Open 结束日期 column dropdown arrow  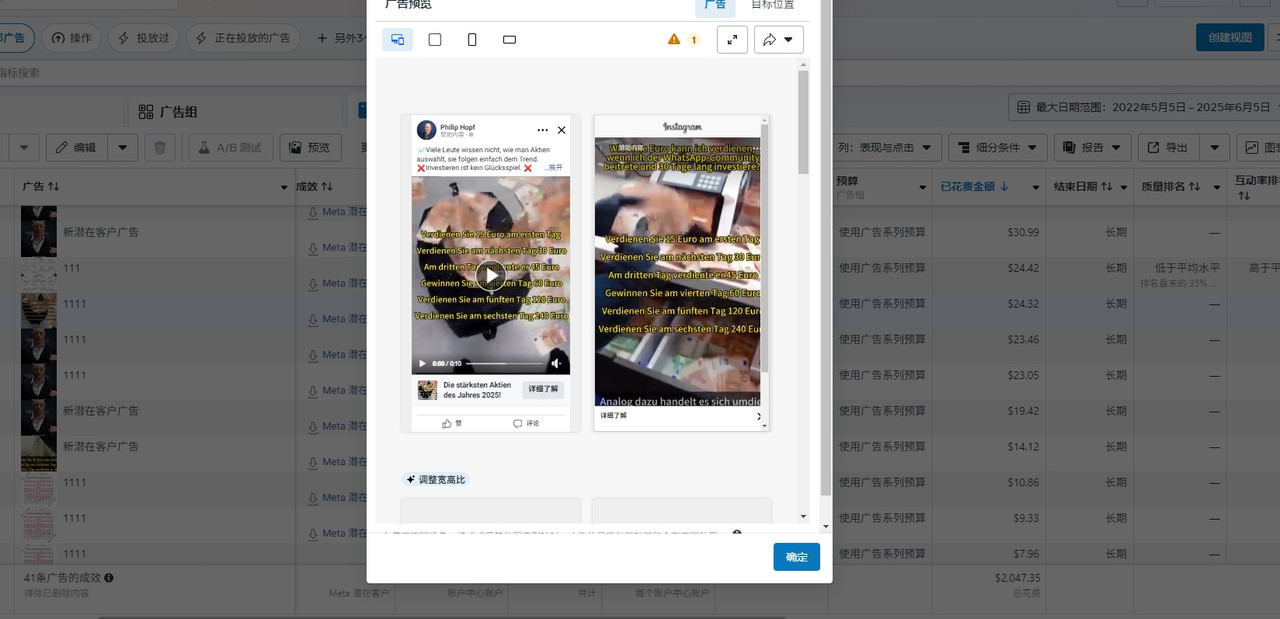coord(1124,187)
